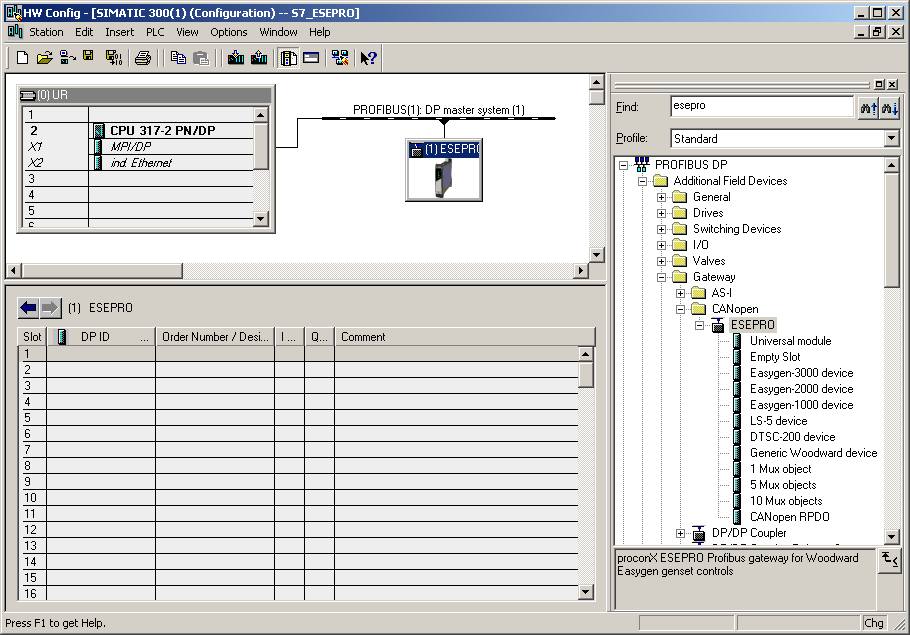This screenshot has height=635, width=910.
Task: Select 5 Mux objects module
Action: coord(783,485)
